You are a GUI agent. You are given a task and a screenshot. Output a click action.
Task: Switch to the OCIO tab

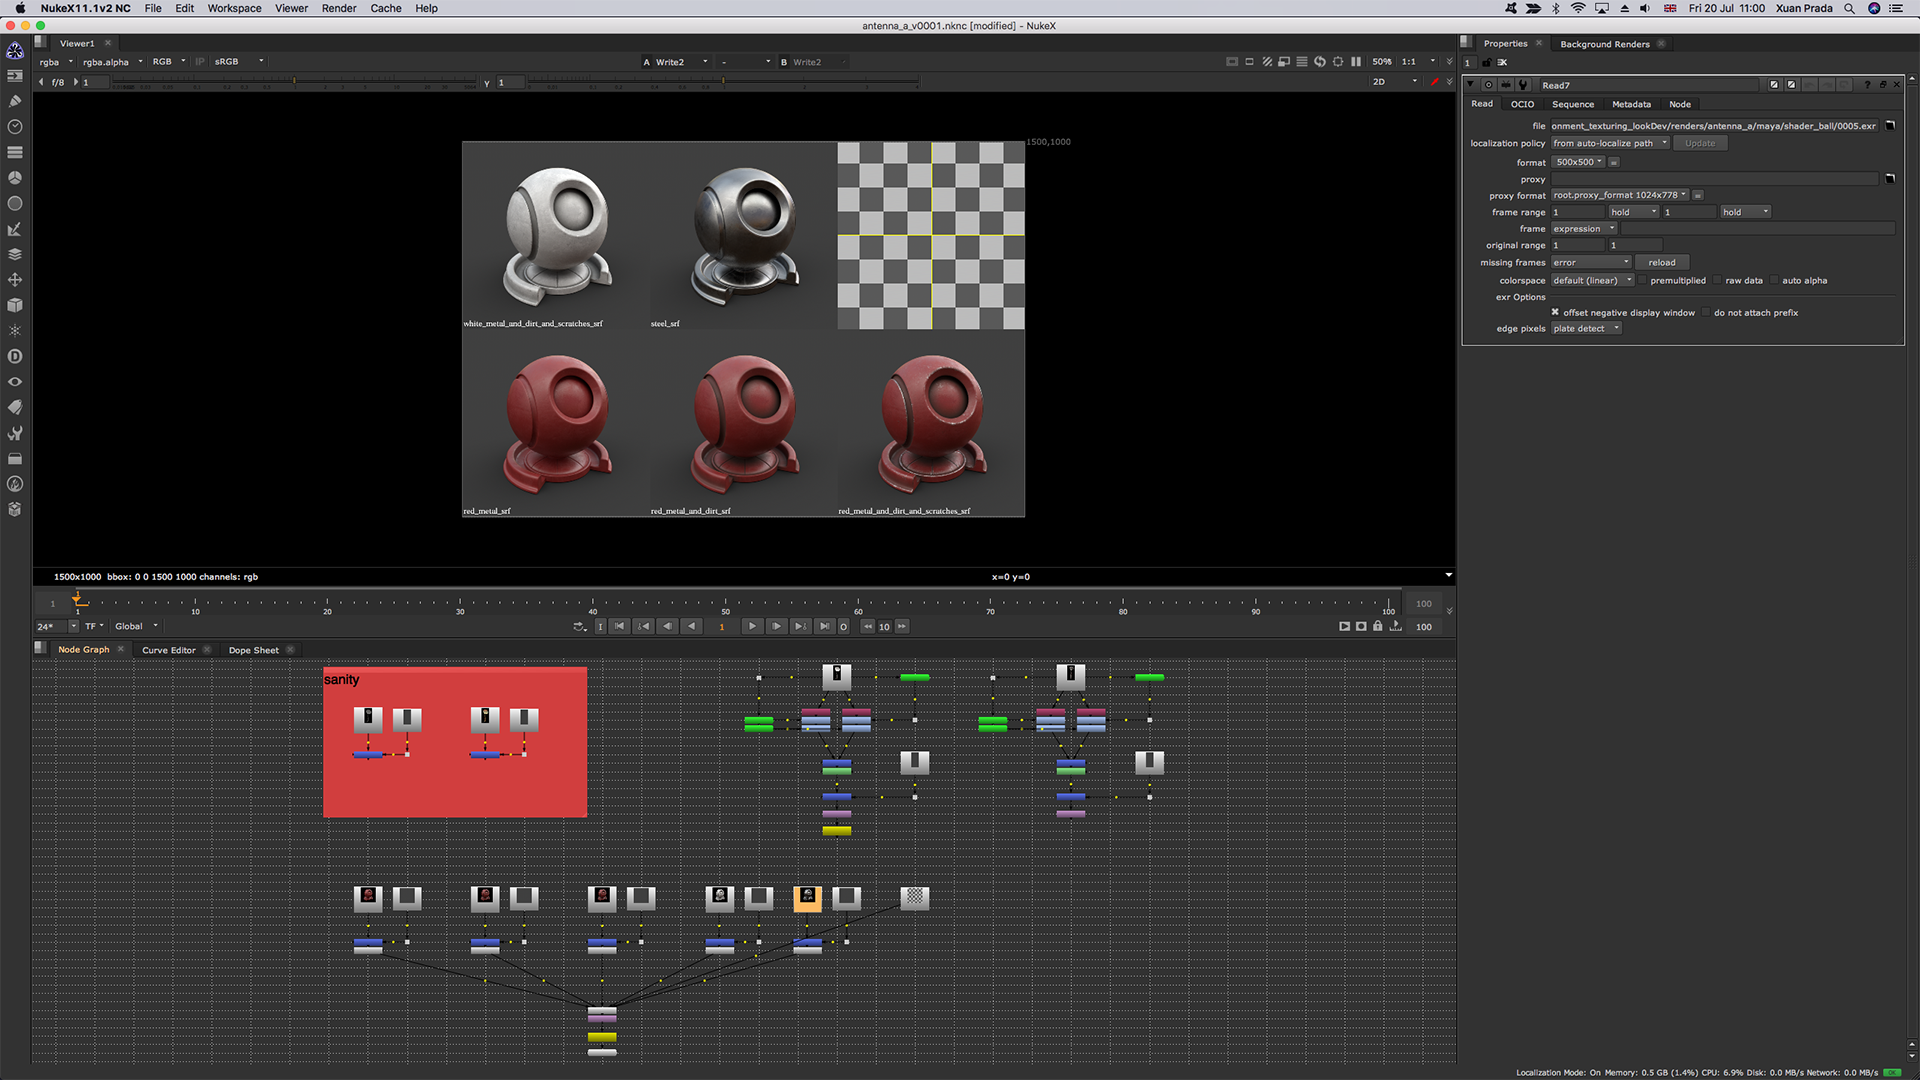[x=1522, y=104]
